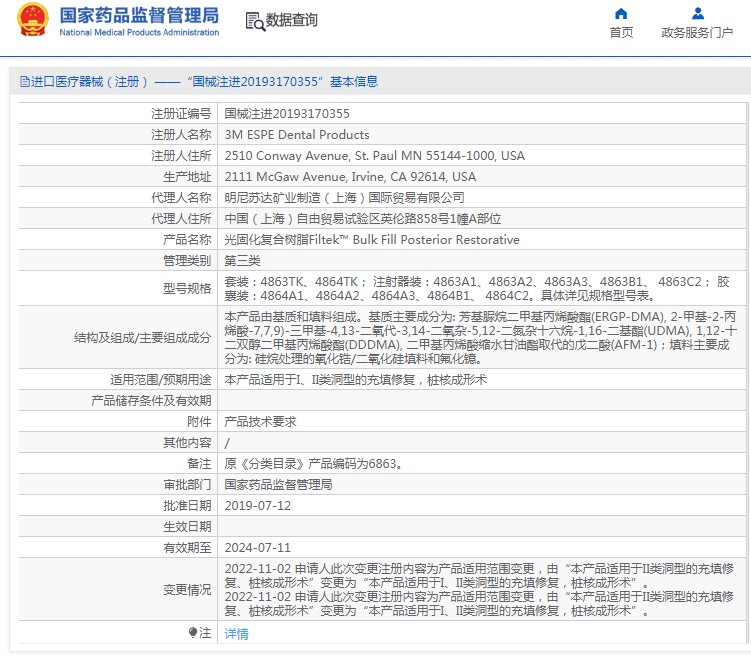The height and width of the screenshot is (656, 751).
Task: Click the change record dated 2022-11-02
Action: coord(481,590)
